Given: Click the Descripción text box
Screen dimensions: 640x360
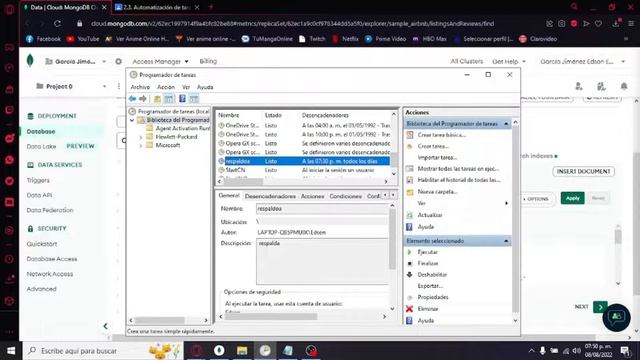Looking at the screenshot, I should tap(322, 262).
